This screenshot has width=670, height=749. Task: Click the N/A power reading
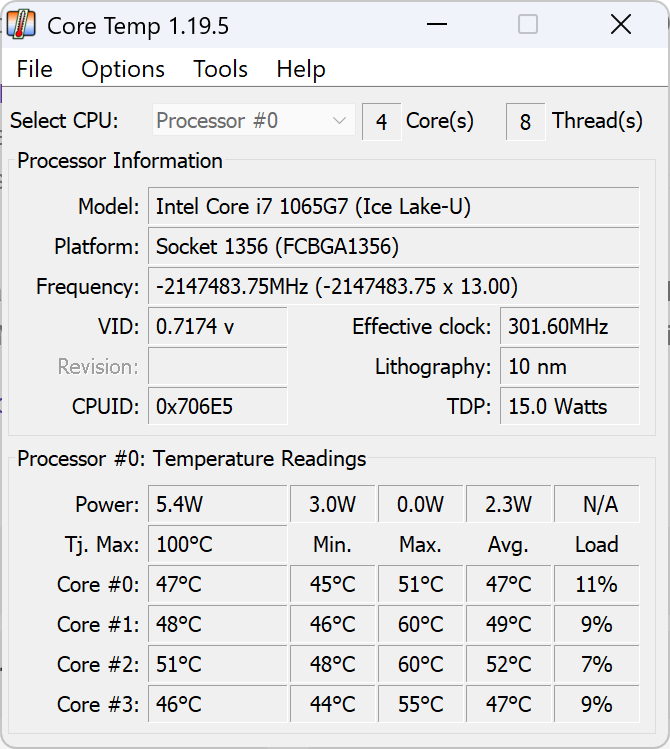[x=596, y=504]
